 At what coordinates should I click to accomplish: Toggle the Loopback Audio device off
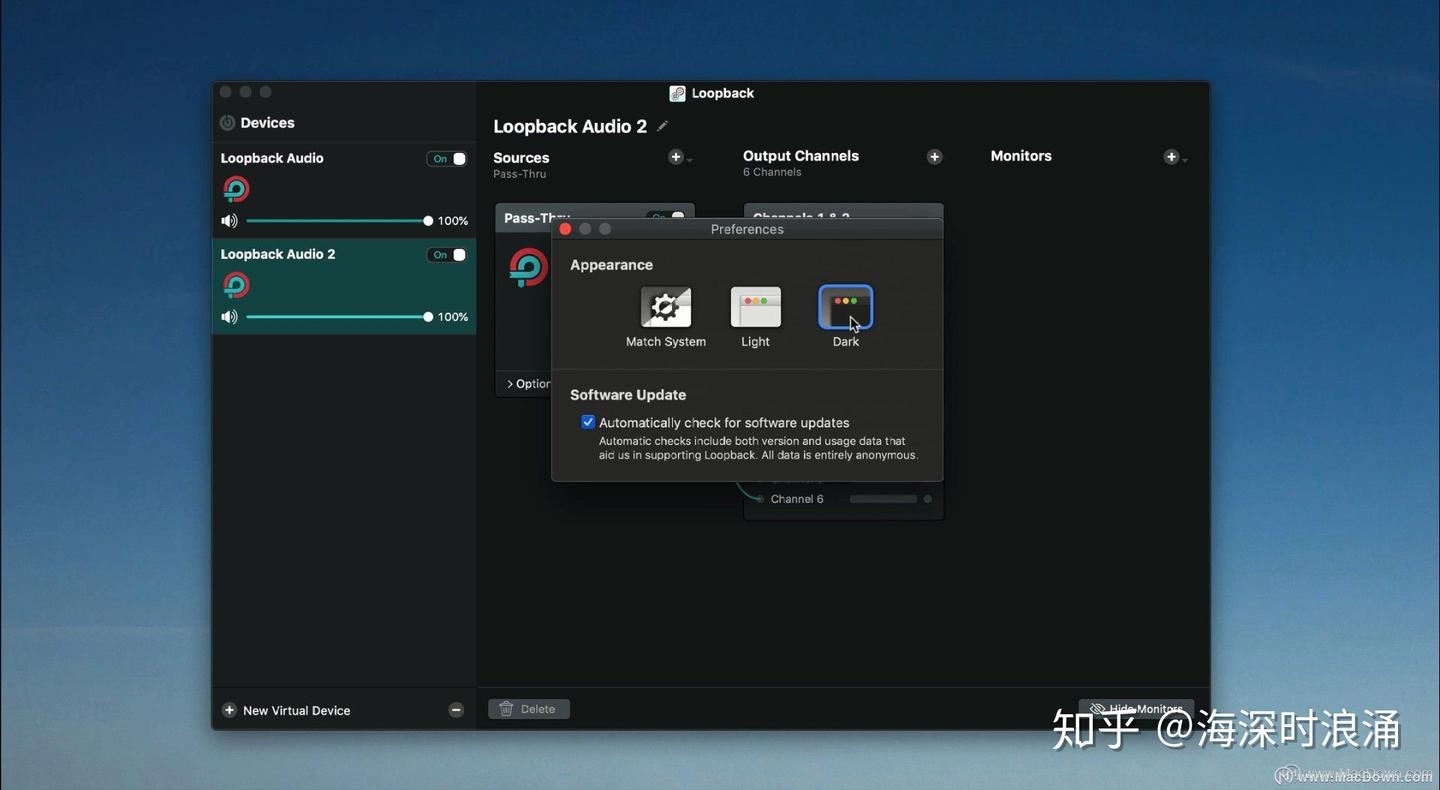[447, 158]
